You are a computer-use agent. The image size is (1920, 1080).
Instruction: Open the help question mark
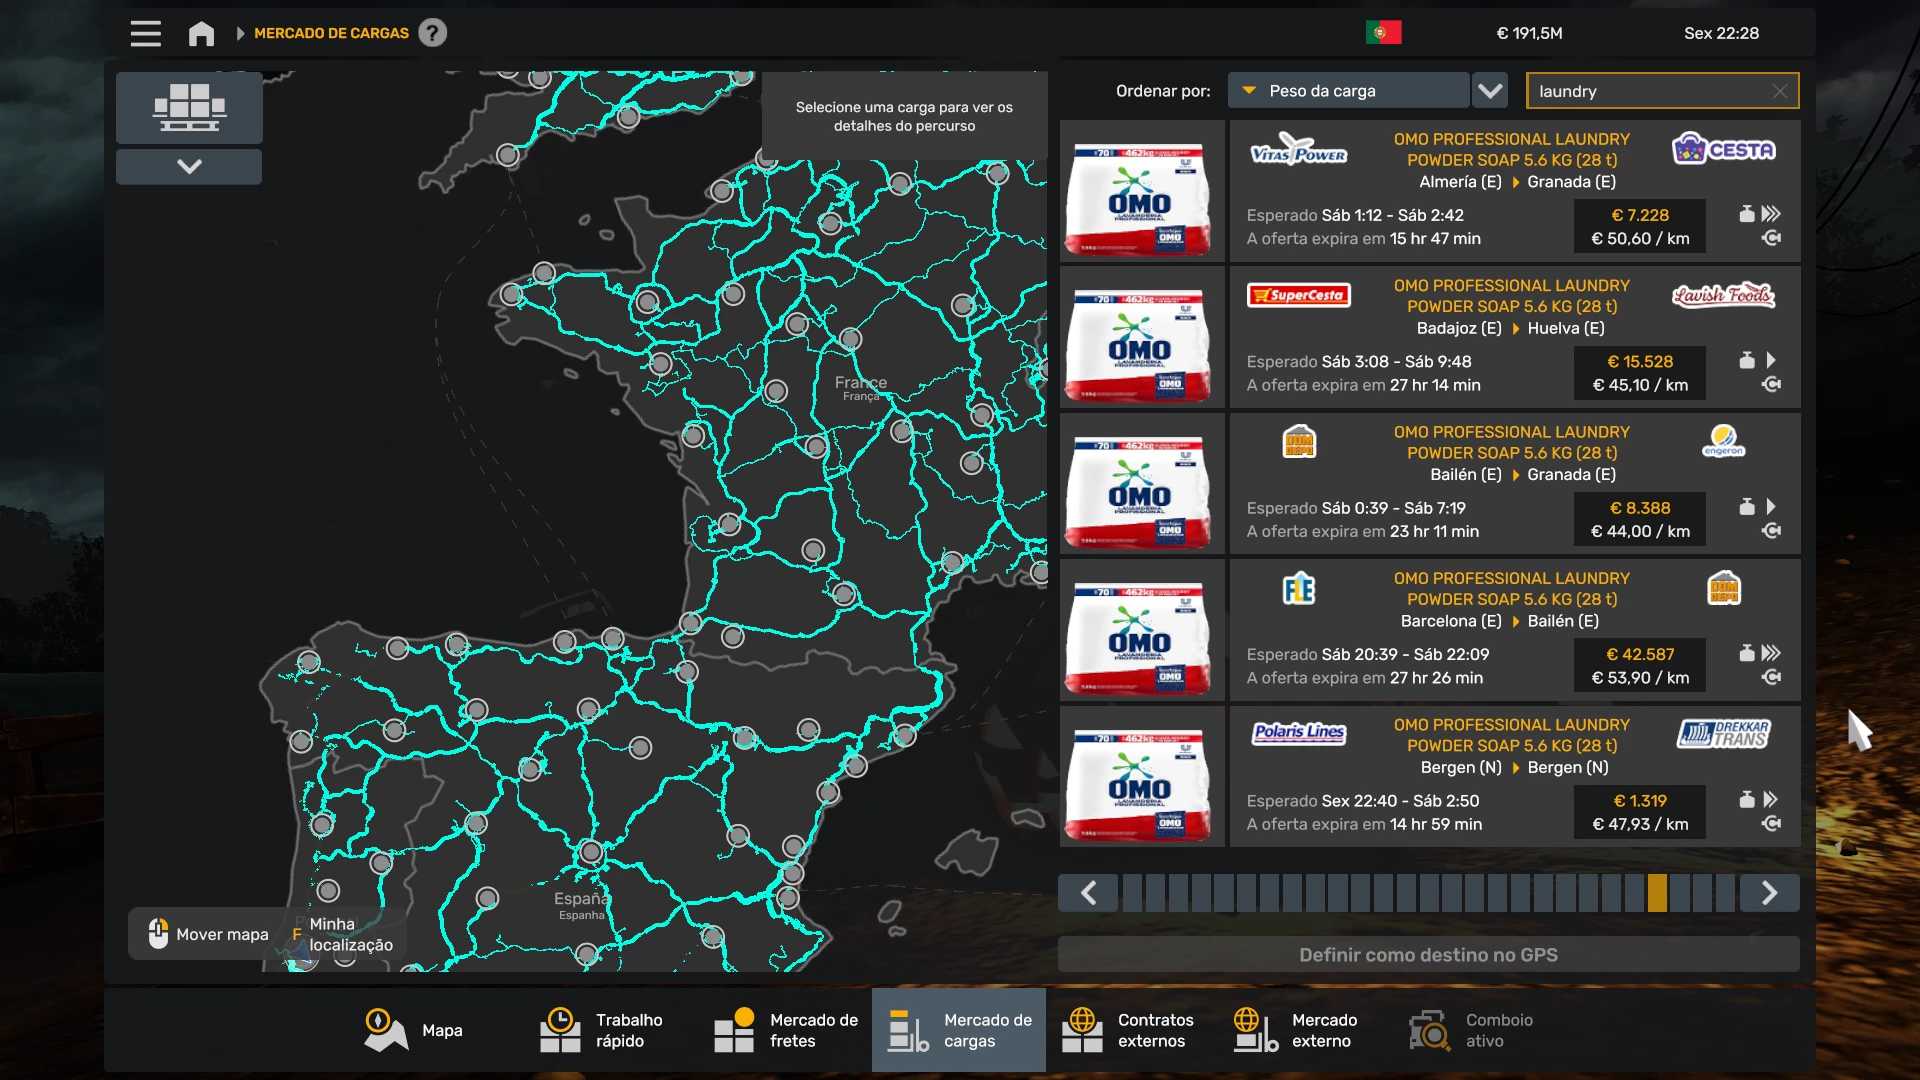(432, 33)
